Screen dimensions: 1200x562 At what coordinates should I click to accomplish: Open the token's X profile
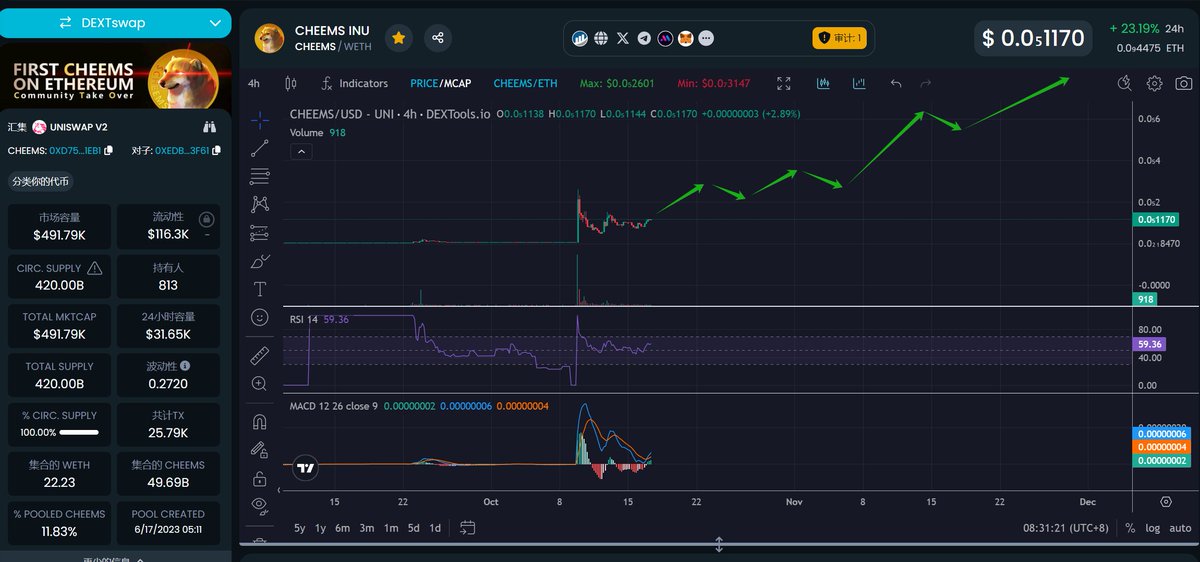[x=623, y=38]
